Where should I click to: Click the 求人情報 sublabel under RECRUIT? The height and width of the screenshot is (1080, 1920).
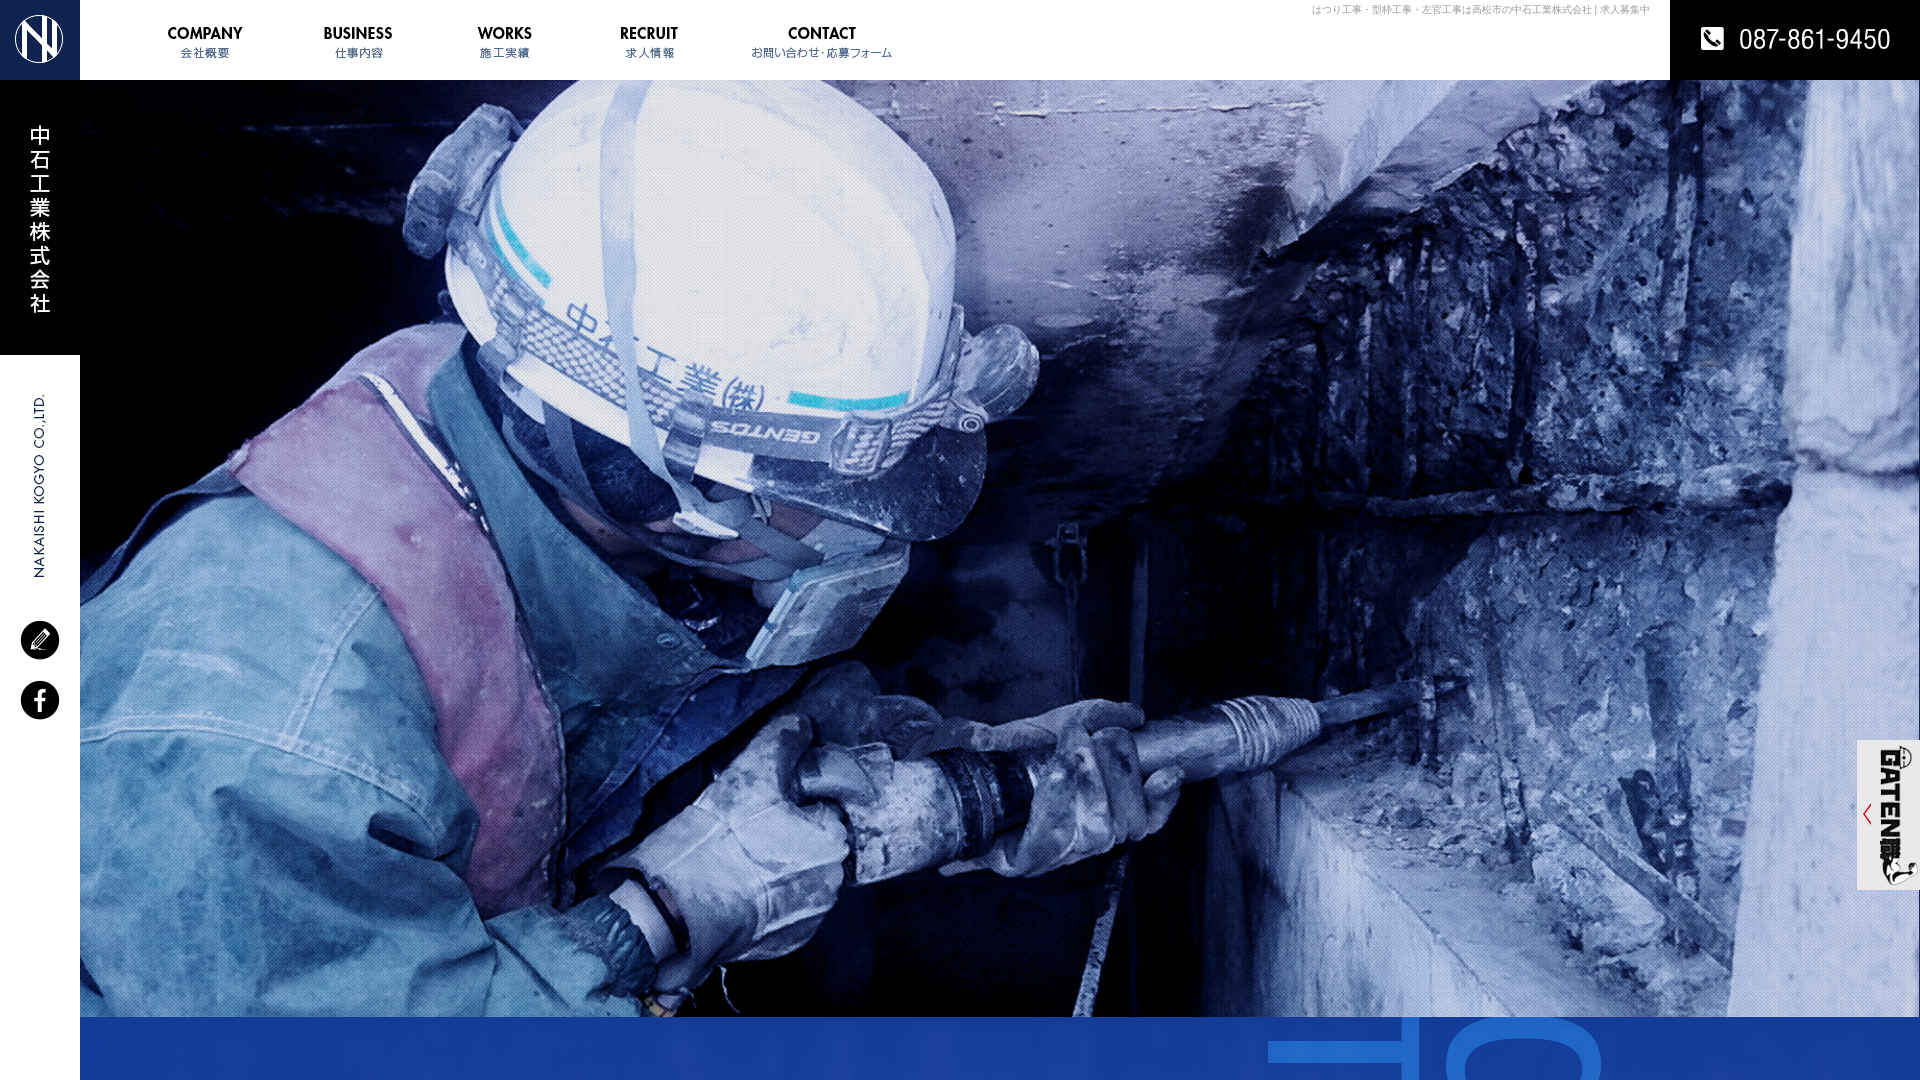point(649,53)
